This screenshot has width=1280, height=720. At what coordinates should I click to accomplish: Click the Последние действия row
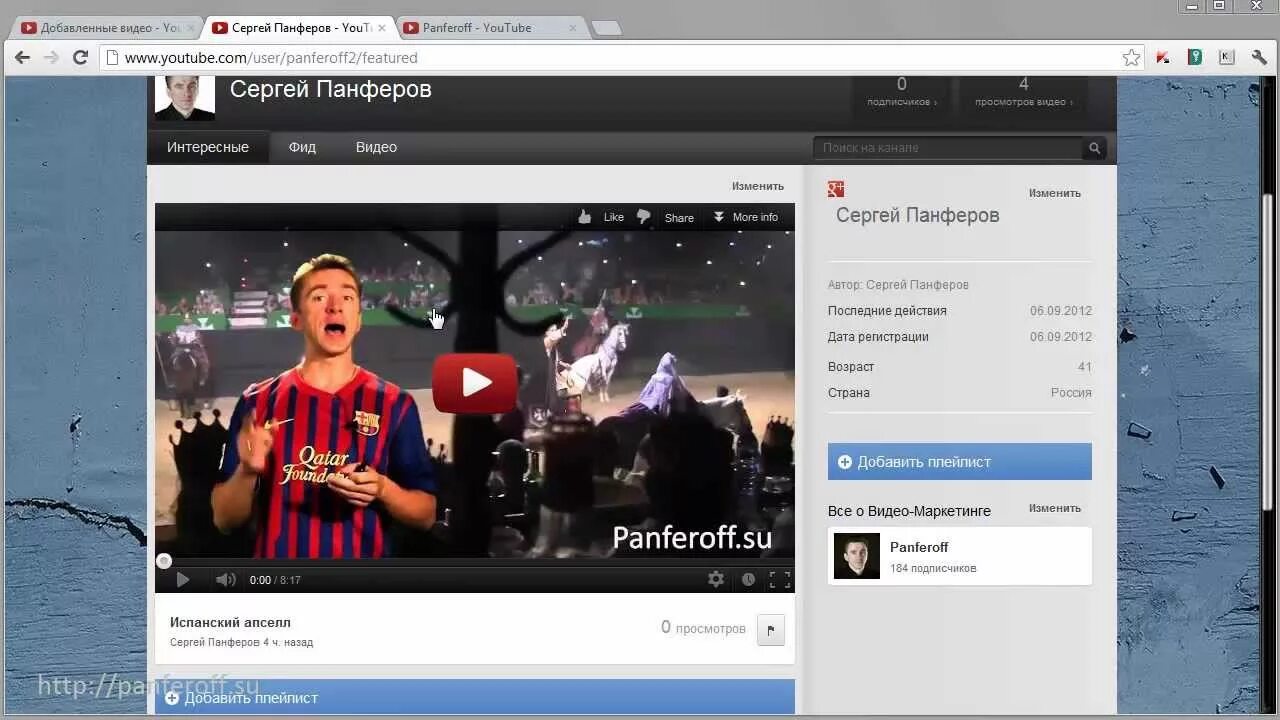(960, 311)
